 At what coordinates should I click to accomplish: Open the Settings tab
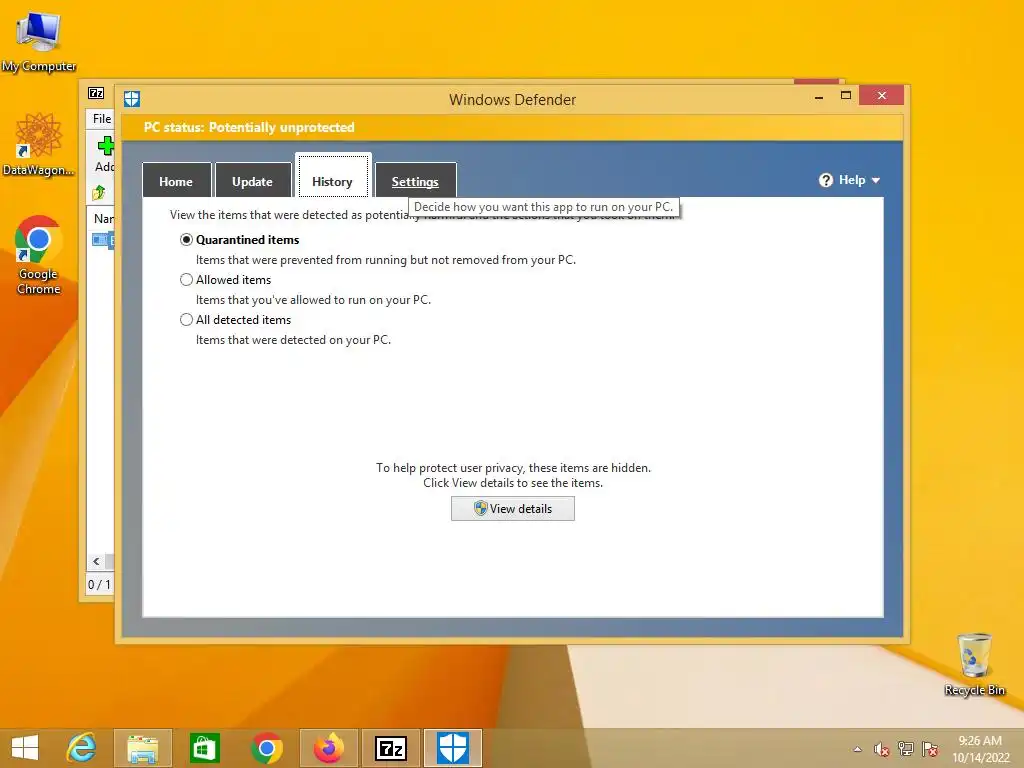click(415, 181)
